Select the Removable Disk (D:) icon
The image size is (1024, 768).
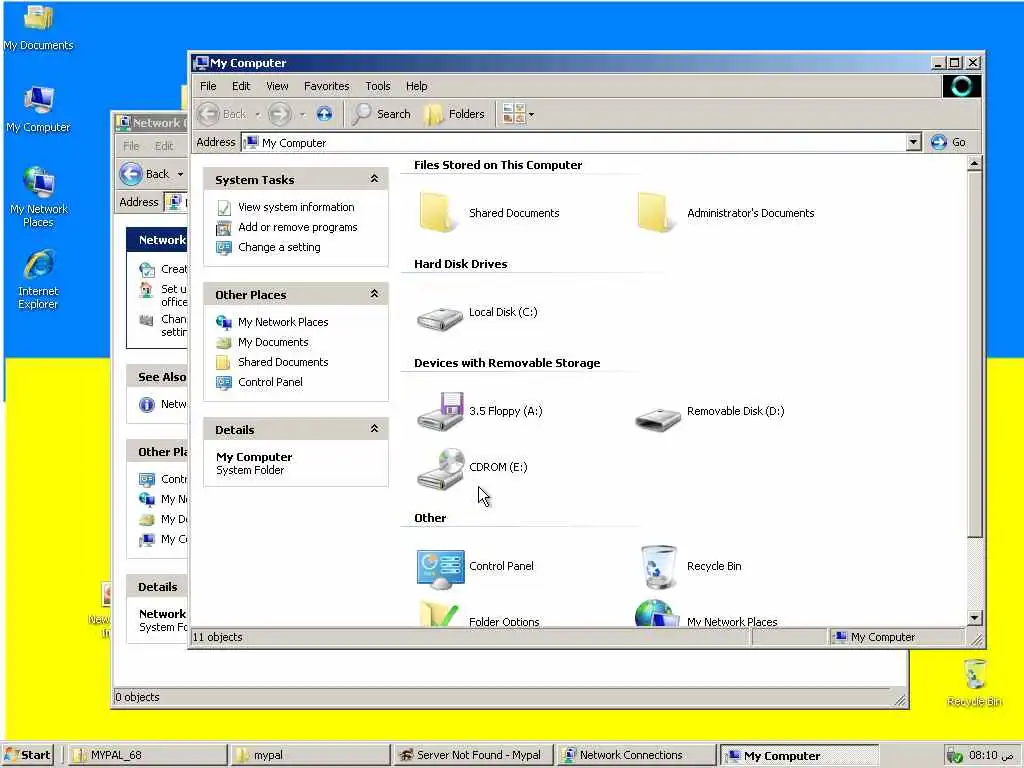tap(658, 418)
